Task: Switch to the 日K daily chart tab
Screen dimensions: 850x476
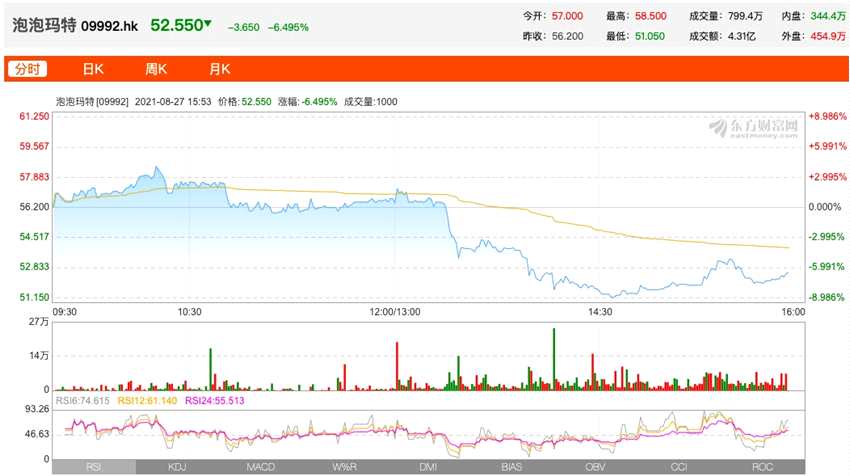Action: (93, 69)
